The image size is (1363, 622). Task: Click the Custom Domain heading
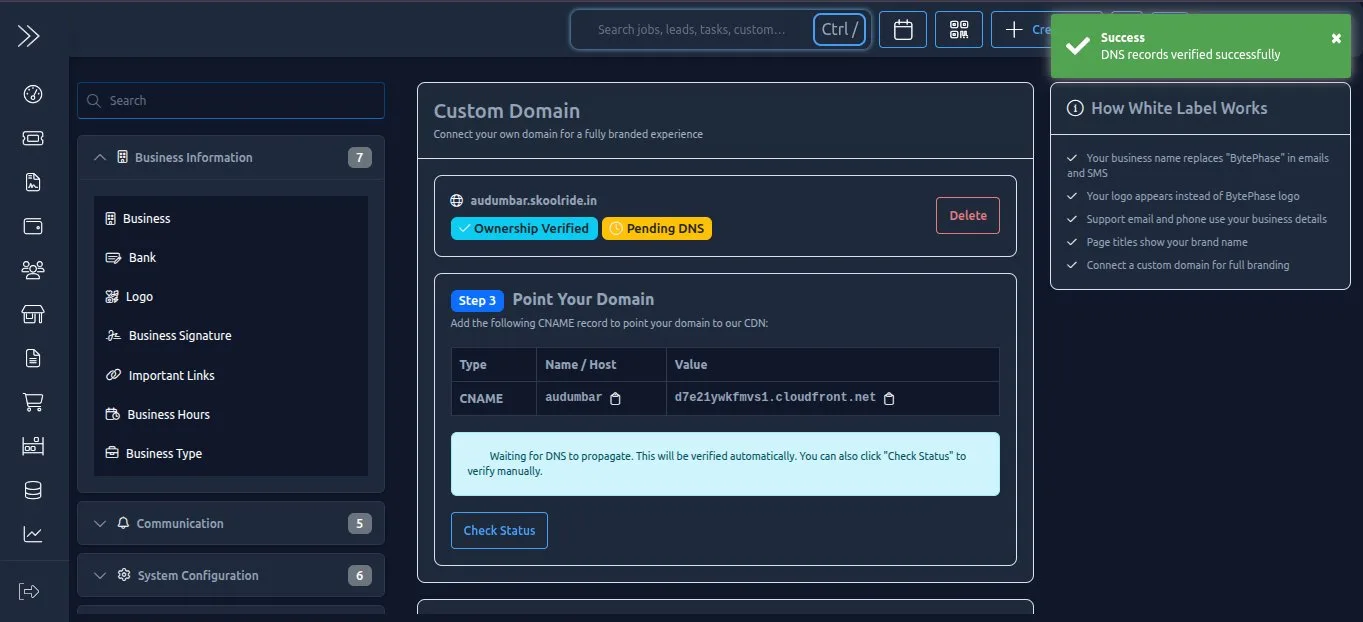point(507,111)
